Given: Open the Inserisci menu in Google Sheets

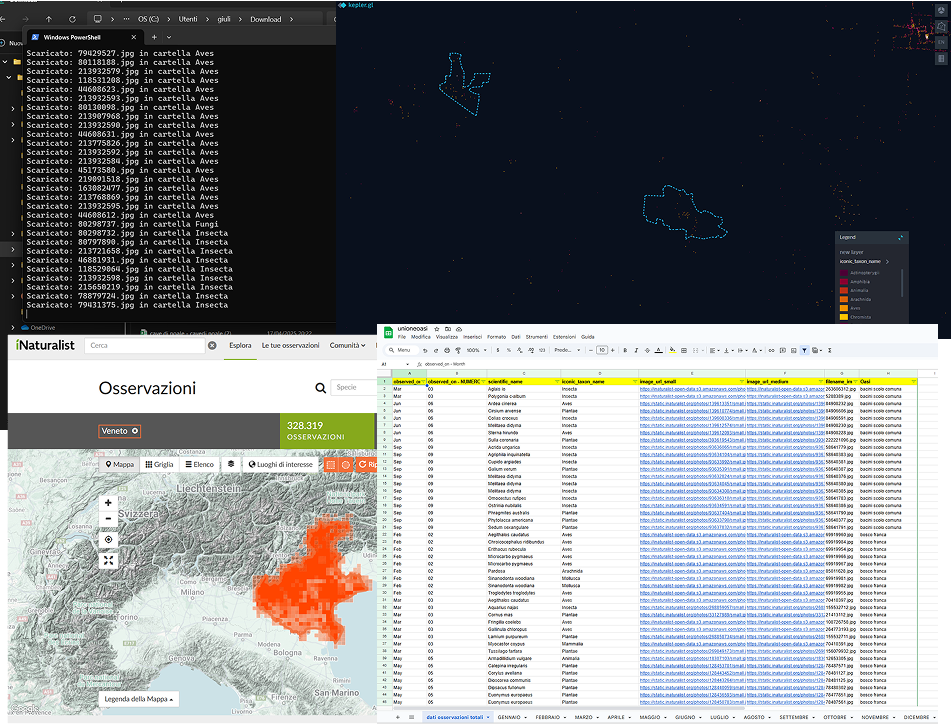Looking at the screenshot, I should [x=472, y=337].
